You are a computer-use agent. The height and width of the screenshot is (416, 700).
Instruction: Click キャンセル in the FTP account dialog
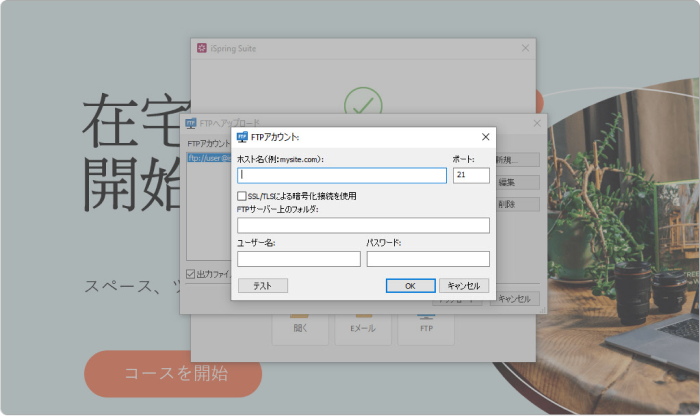[464, 286]
